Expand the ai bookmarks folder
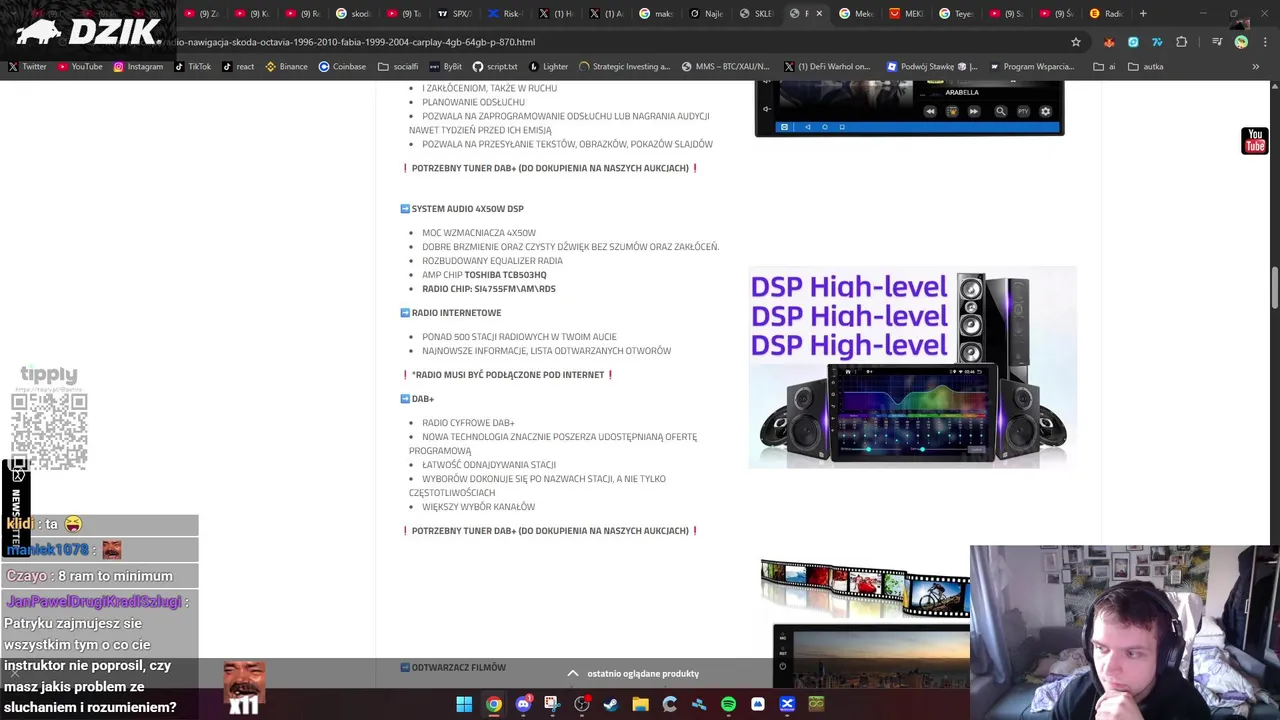The width and height of the screenshot is (1280, 720). (x=1105, y=66)
